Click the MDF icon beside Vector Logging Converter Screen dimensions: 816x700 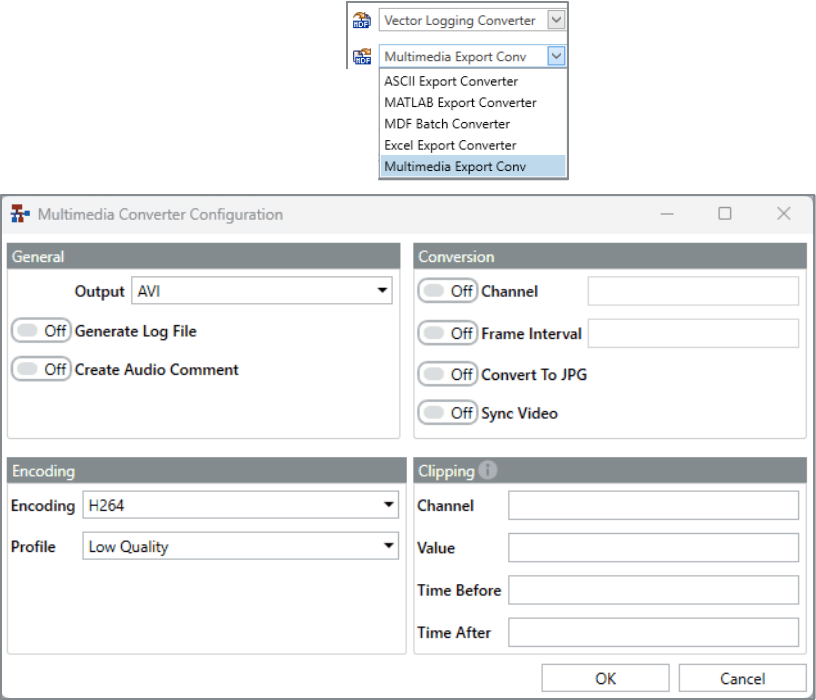(x=362, y=20)
